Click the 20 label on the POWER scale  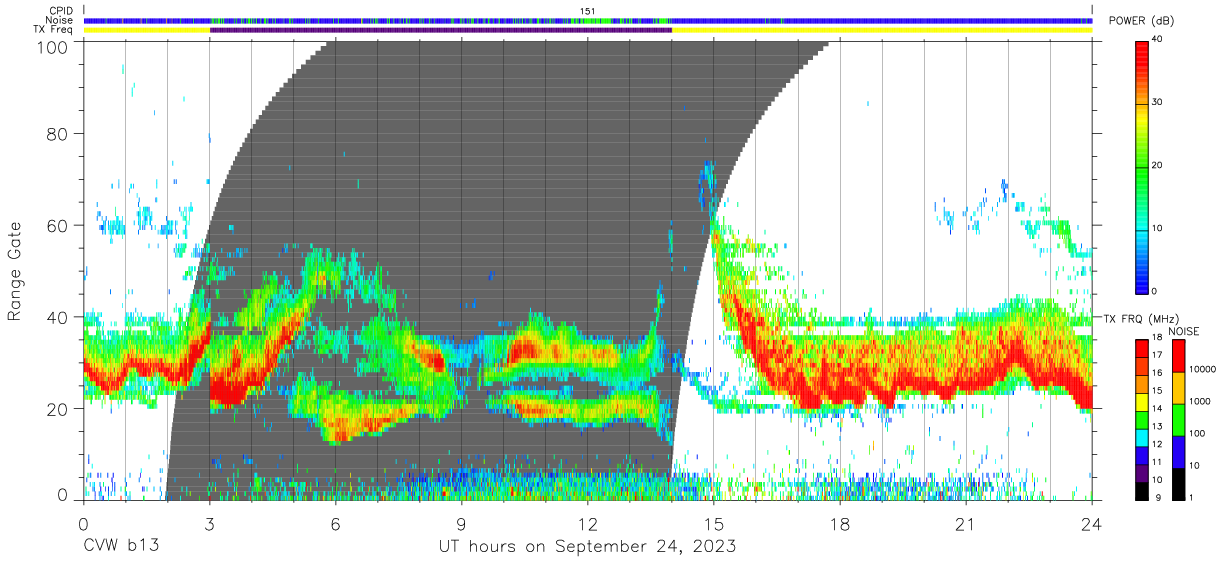click(x=1157, y=165)
